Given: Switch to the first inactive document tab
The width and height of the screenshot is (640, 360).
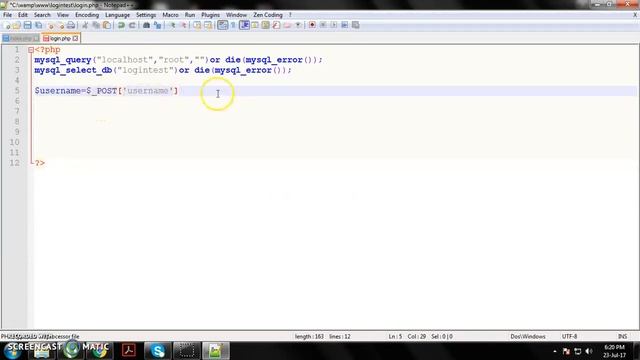Looking at the screenshot, I should pyautogui.click(x=20, y=38).
